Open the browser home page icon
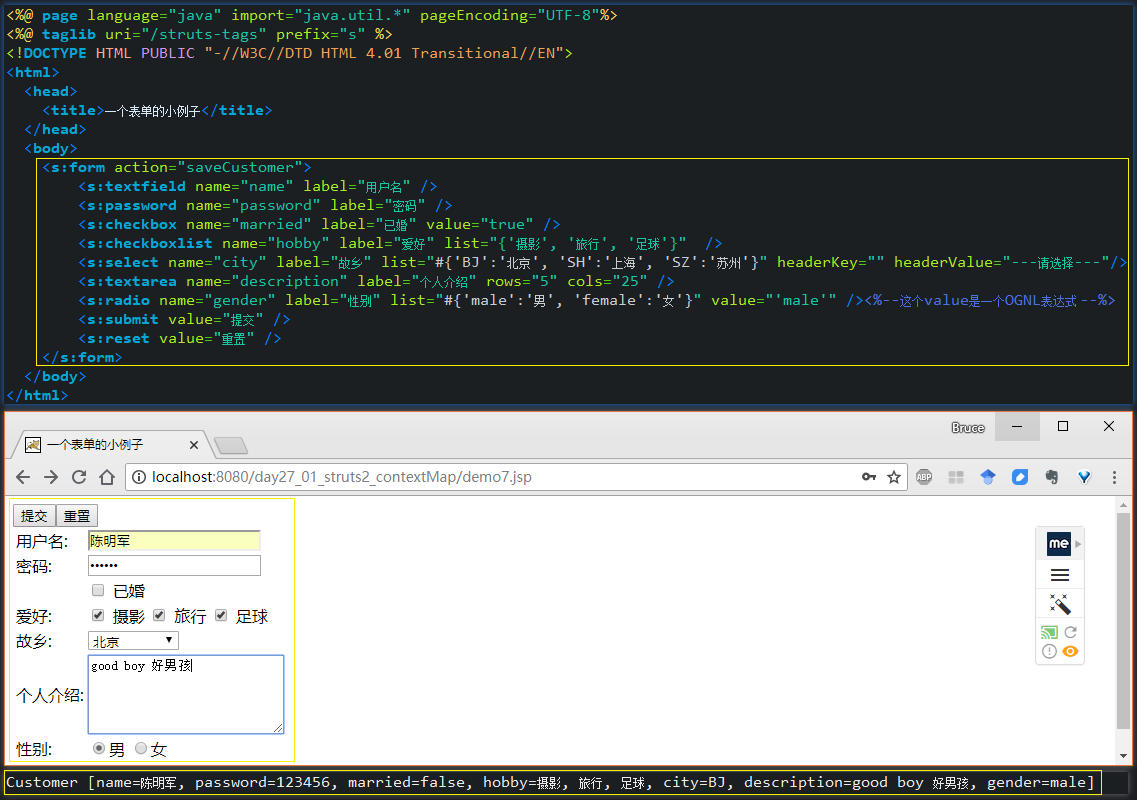This screenshot has width=1137, height=800. tap(107, 477)
